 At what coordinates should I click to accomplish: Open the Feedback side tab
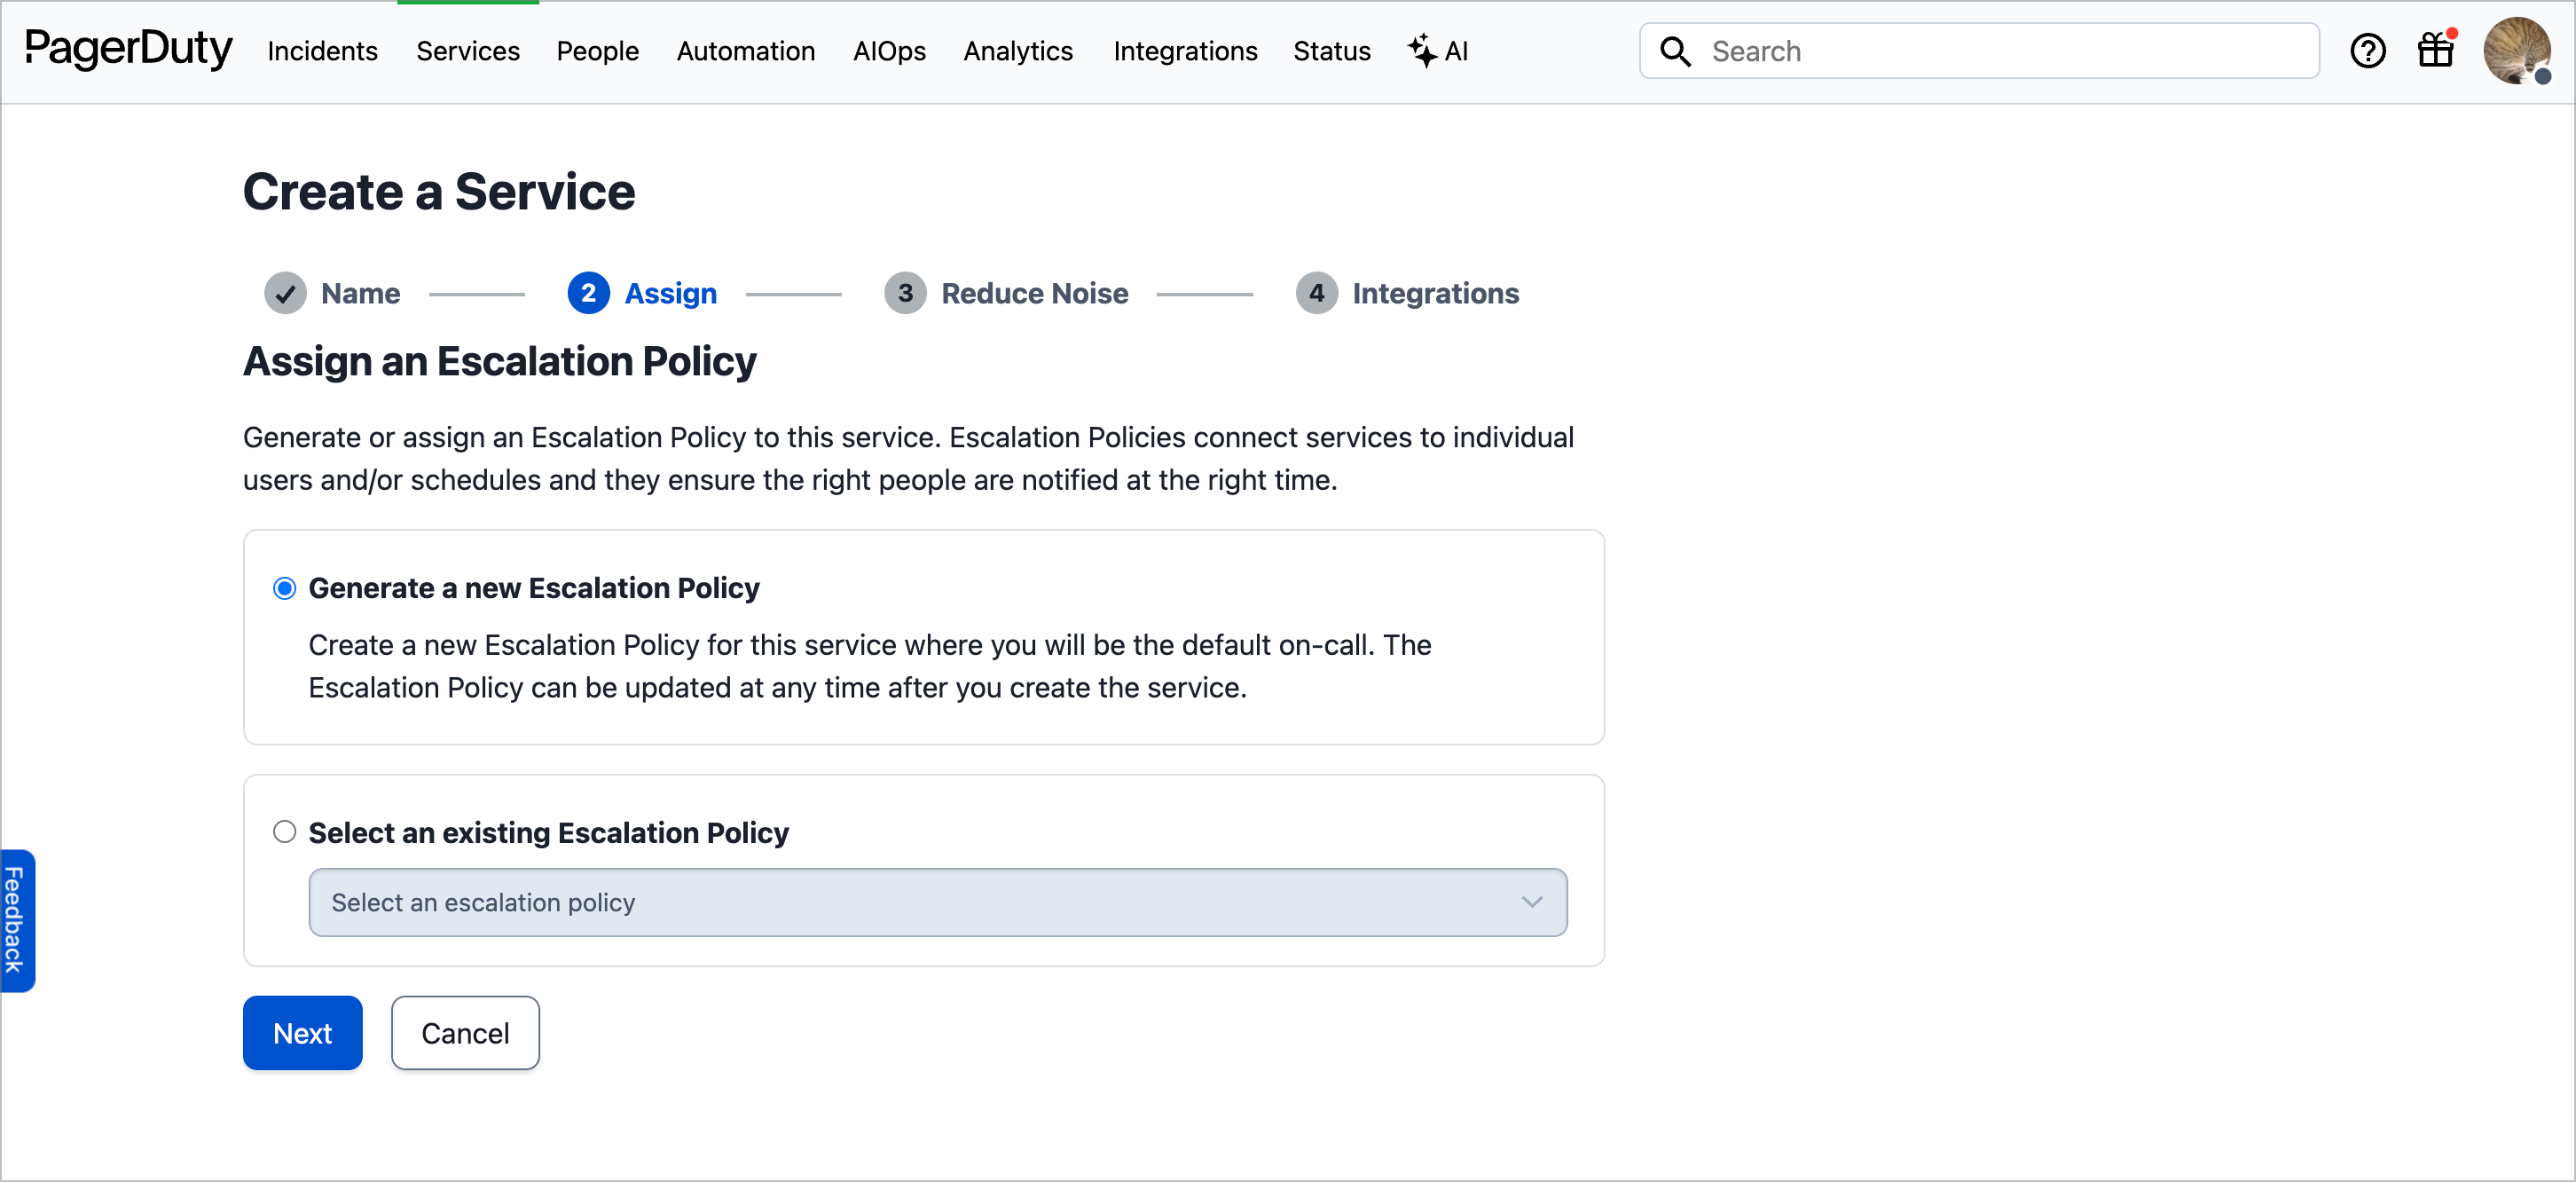[16, 920]
